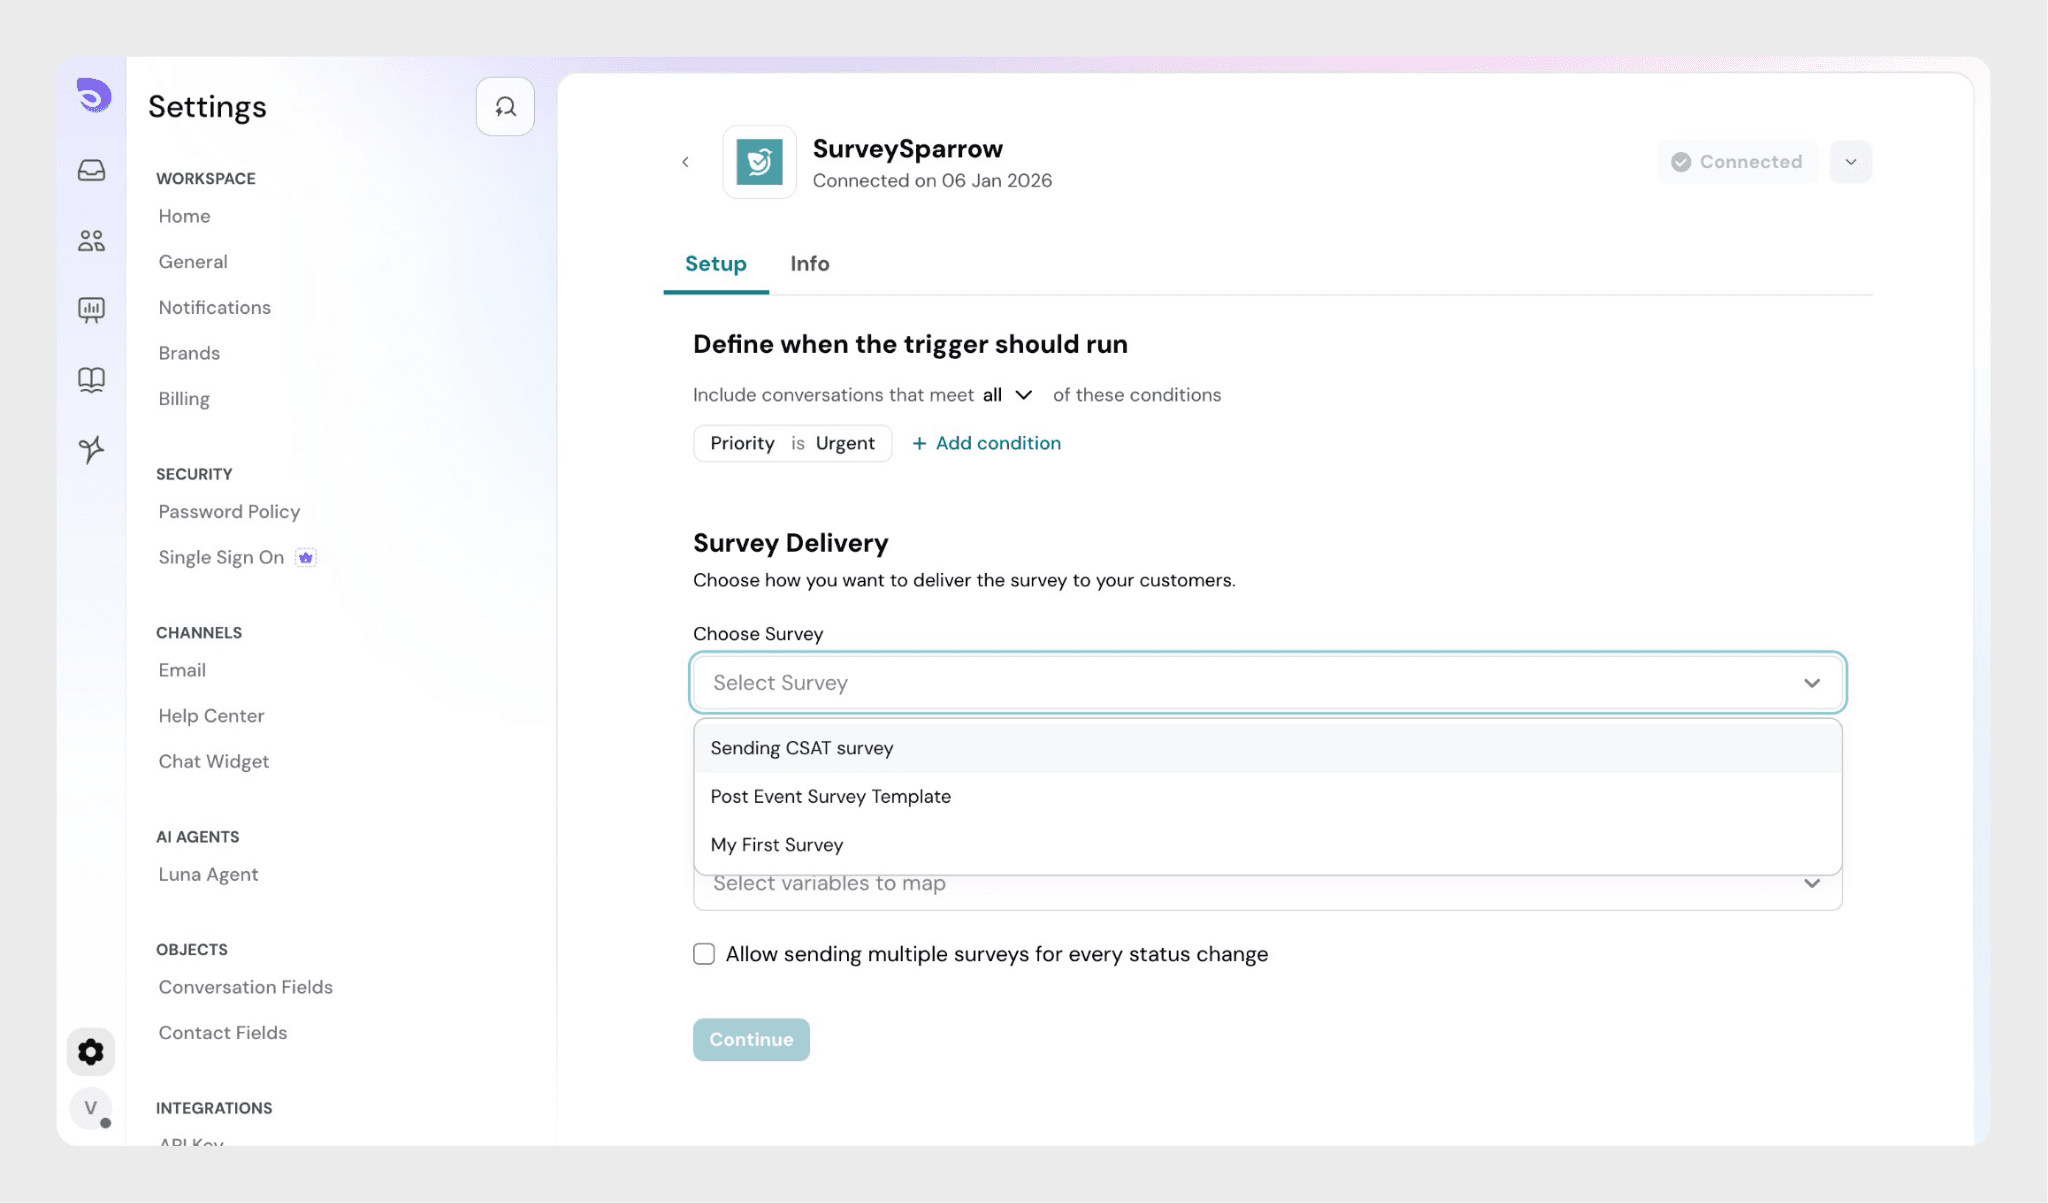Screen dimensions: 2048x1203
Task: Enable allow sending multiple surveys checkbox
Action: pos(704,954)
